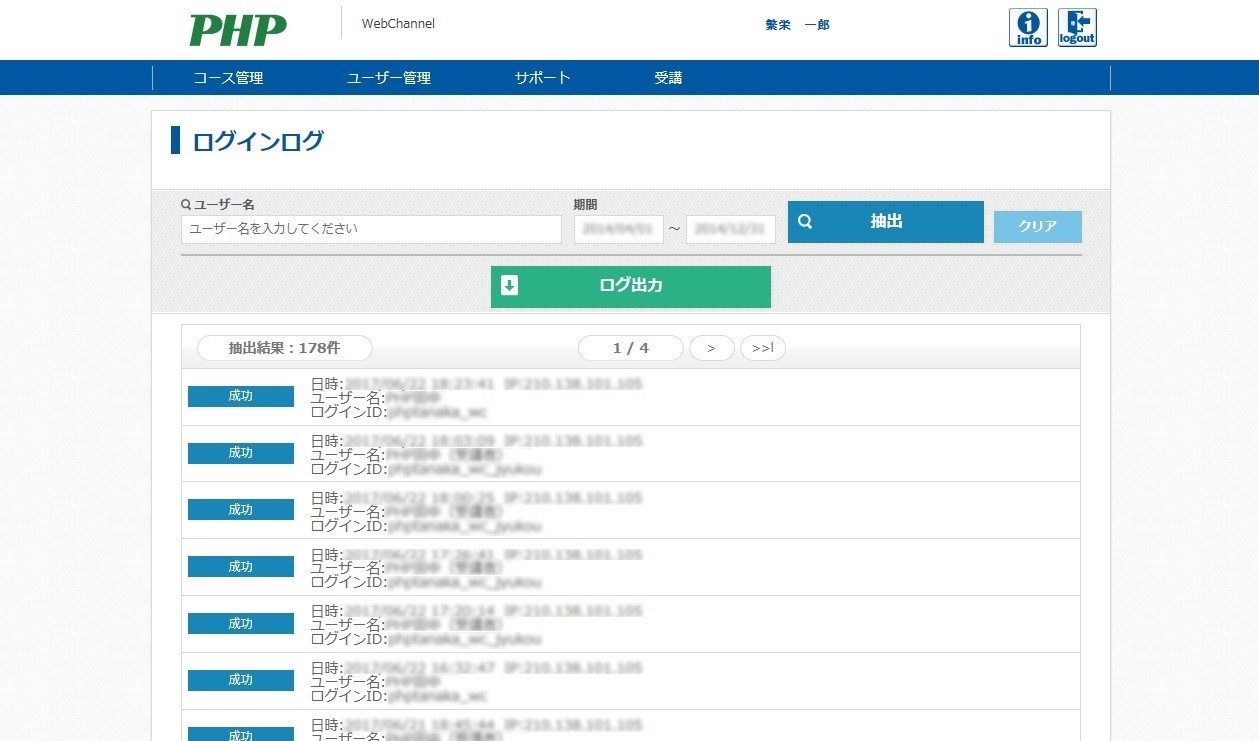Viewport: 1259px width, 741px height.
Task: Click the ログ出力 export button
Action: (x=631, y=286)
